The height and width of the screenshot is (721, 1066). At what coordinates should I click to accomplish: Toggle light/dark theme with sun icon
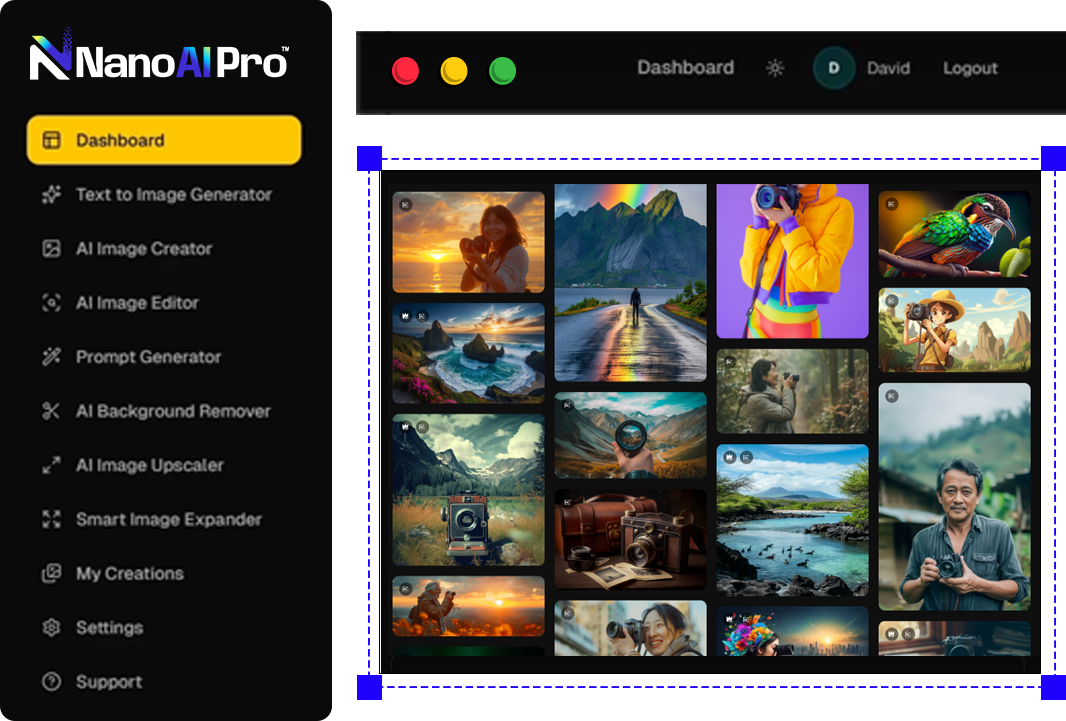[x=775, y=68]
